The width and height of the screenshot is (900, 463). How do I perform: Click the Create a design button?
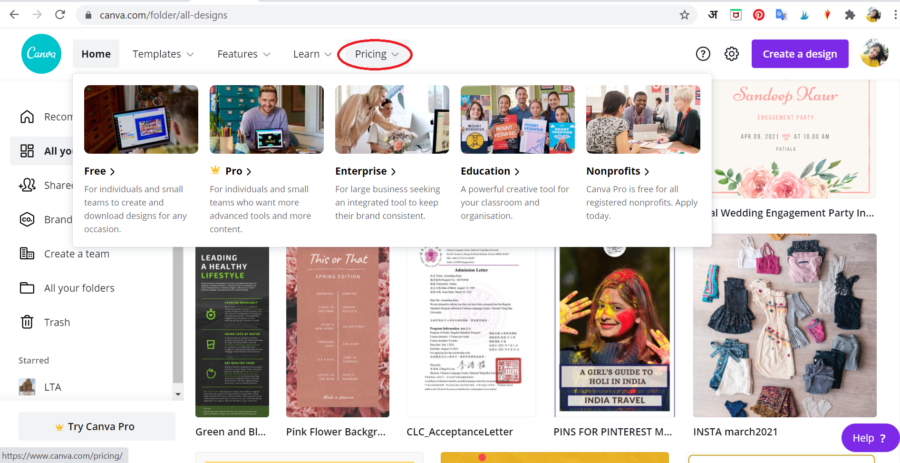pyautogui.click(x=799, y=54)
